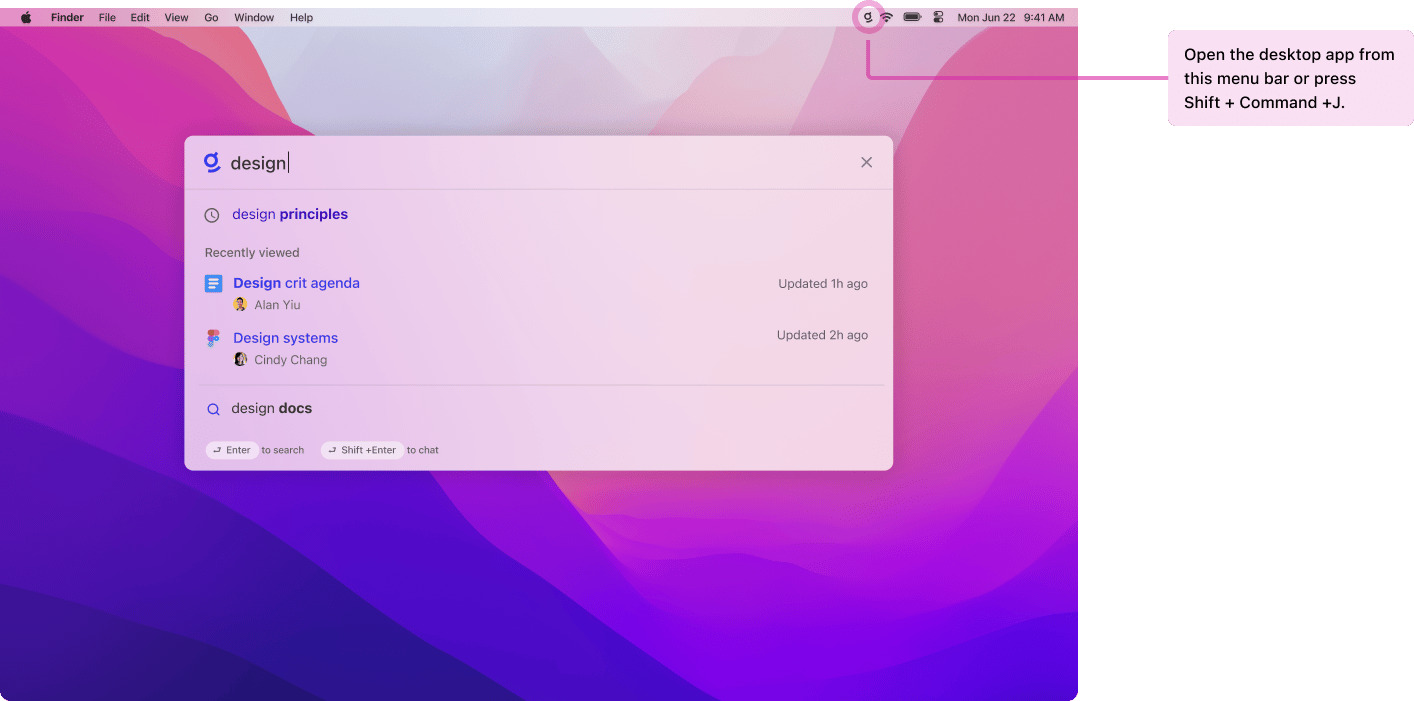Click the 'Enter' key hint button
The width and height of the screenshot is (1414, 701).
[x=232, y=450]
